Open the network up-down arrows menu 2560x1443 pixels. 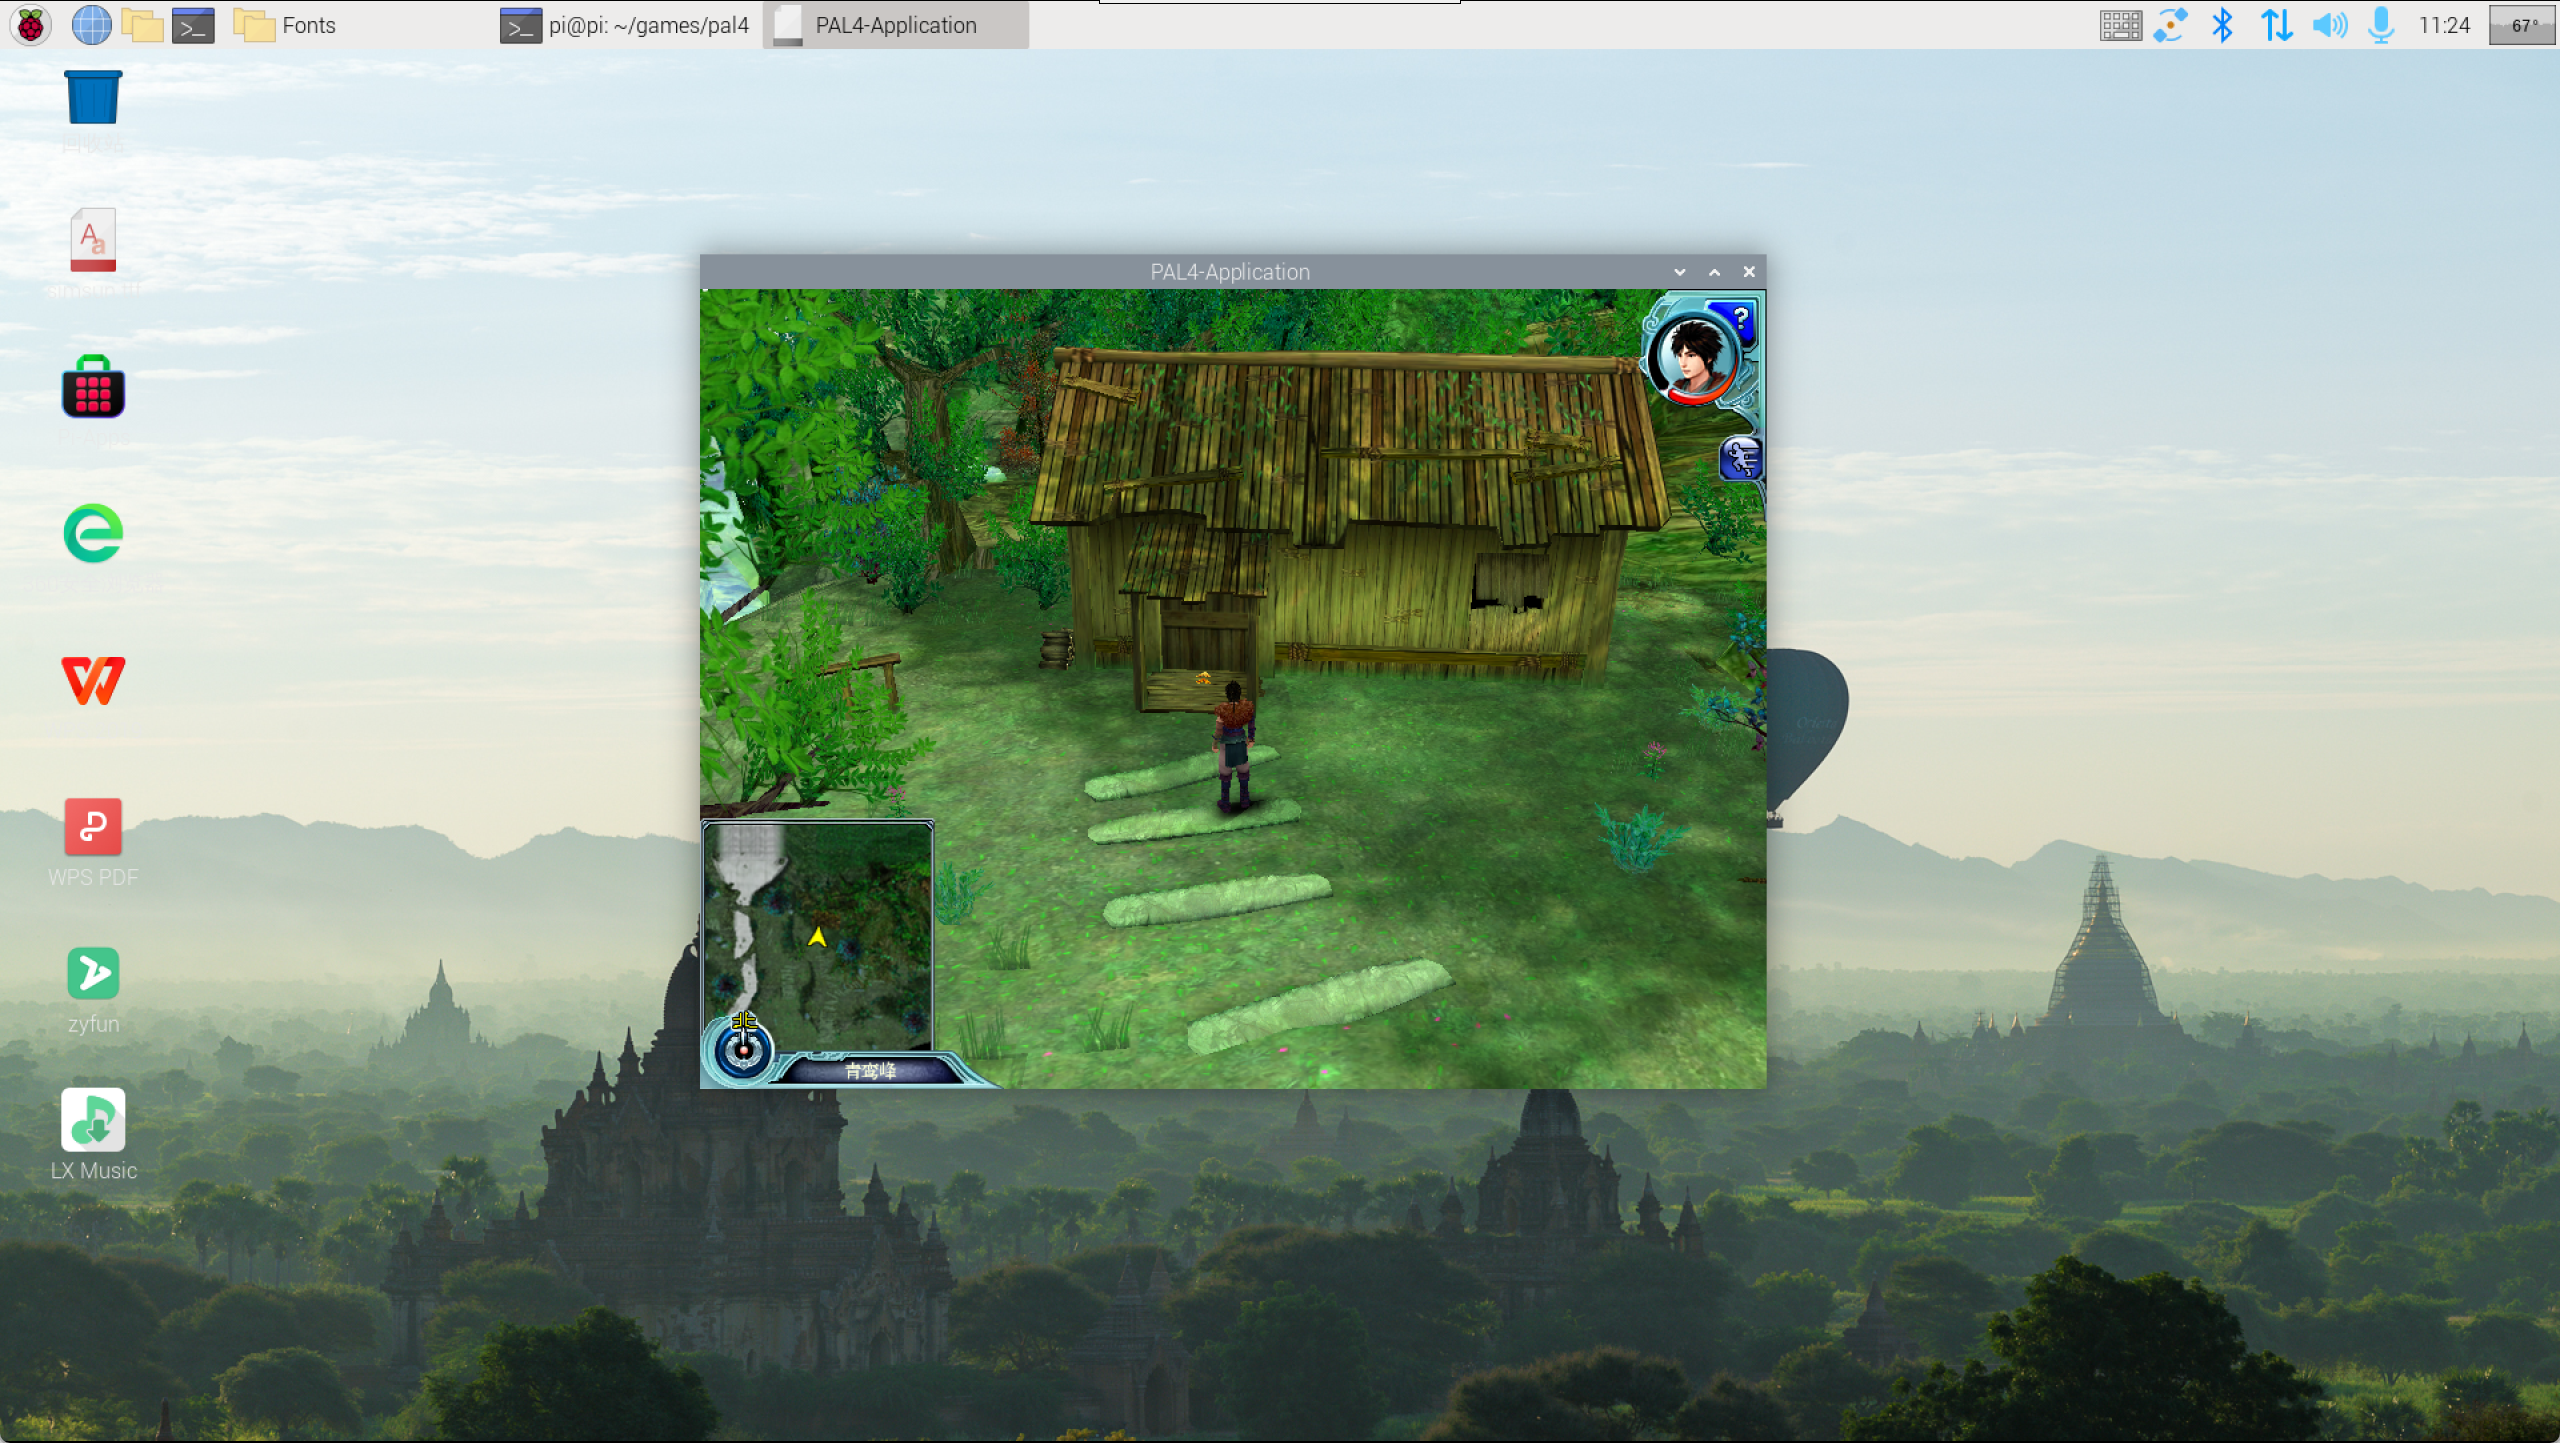click(x=2276, y=25)
